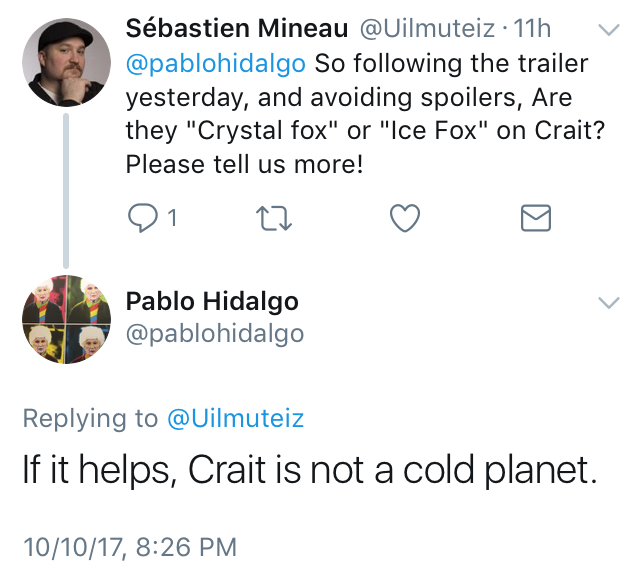Open Pablo Hidalgo's avatar image
The height and width of the screenshot is (586, 640).
click(66, 318)
